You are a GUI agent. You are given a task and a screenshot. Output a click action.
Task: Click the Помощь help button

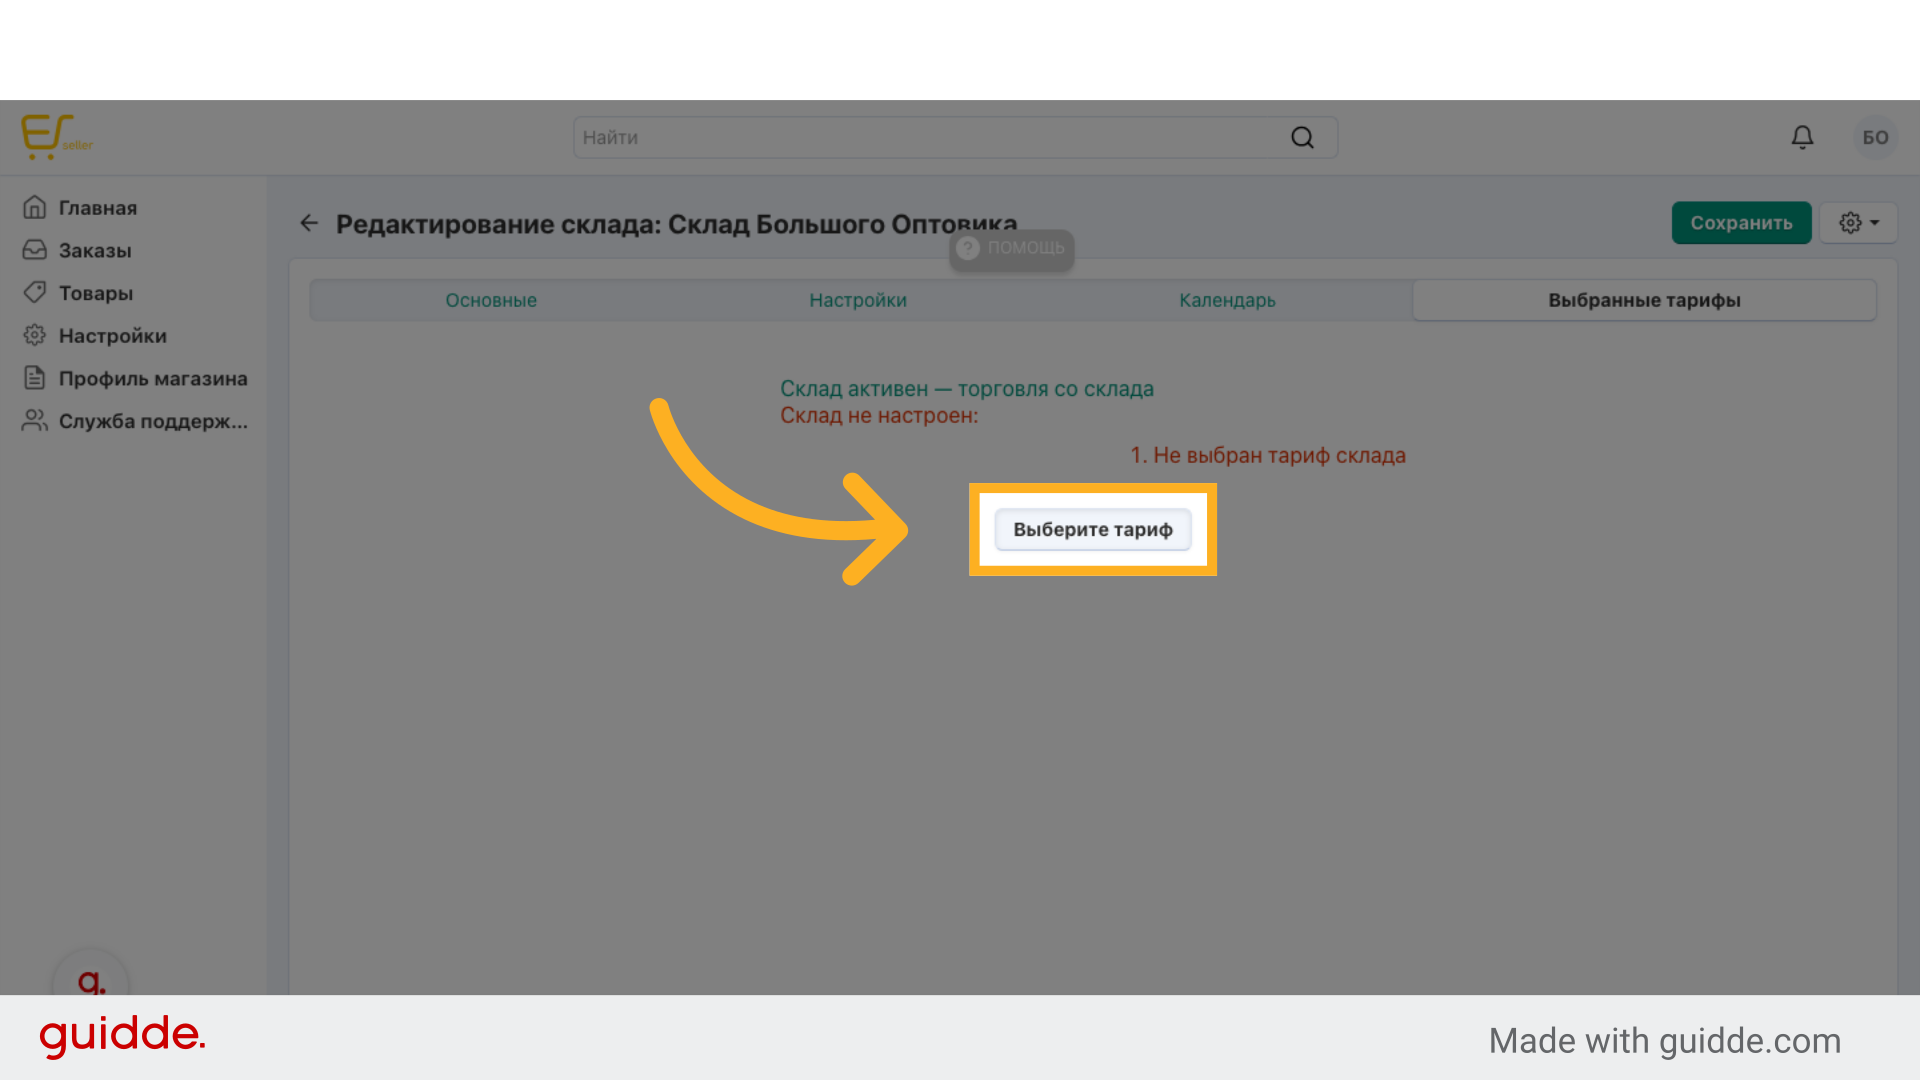click(1012, 248)
